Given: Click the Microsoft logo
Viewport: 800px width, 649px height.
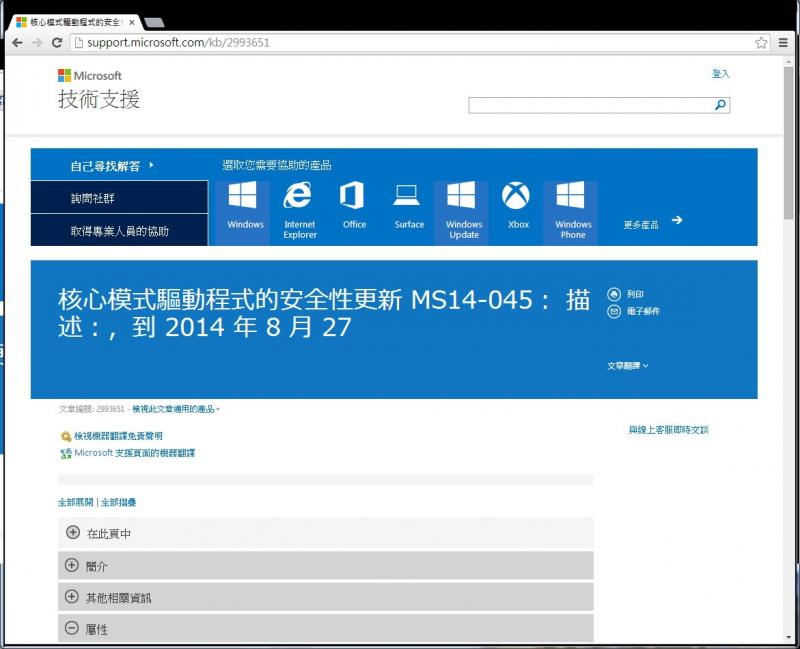Looking at the screenshot, I should 90,76.
